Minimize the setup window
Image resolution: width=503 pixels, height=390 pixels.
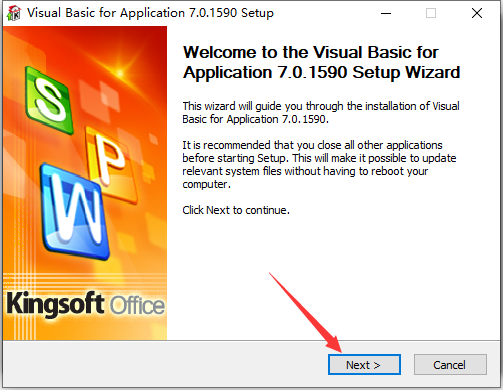386,13
